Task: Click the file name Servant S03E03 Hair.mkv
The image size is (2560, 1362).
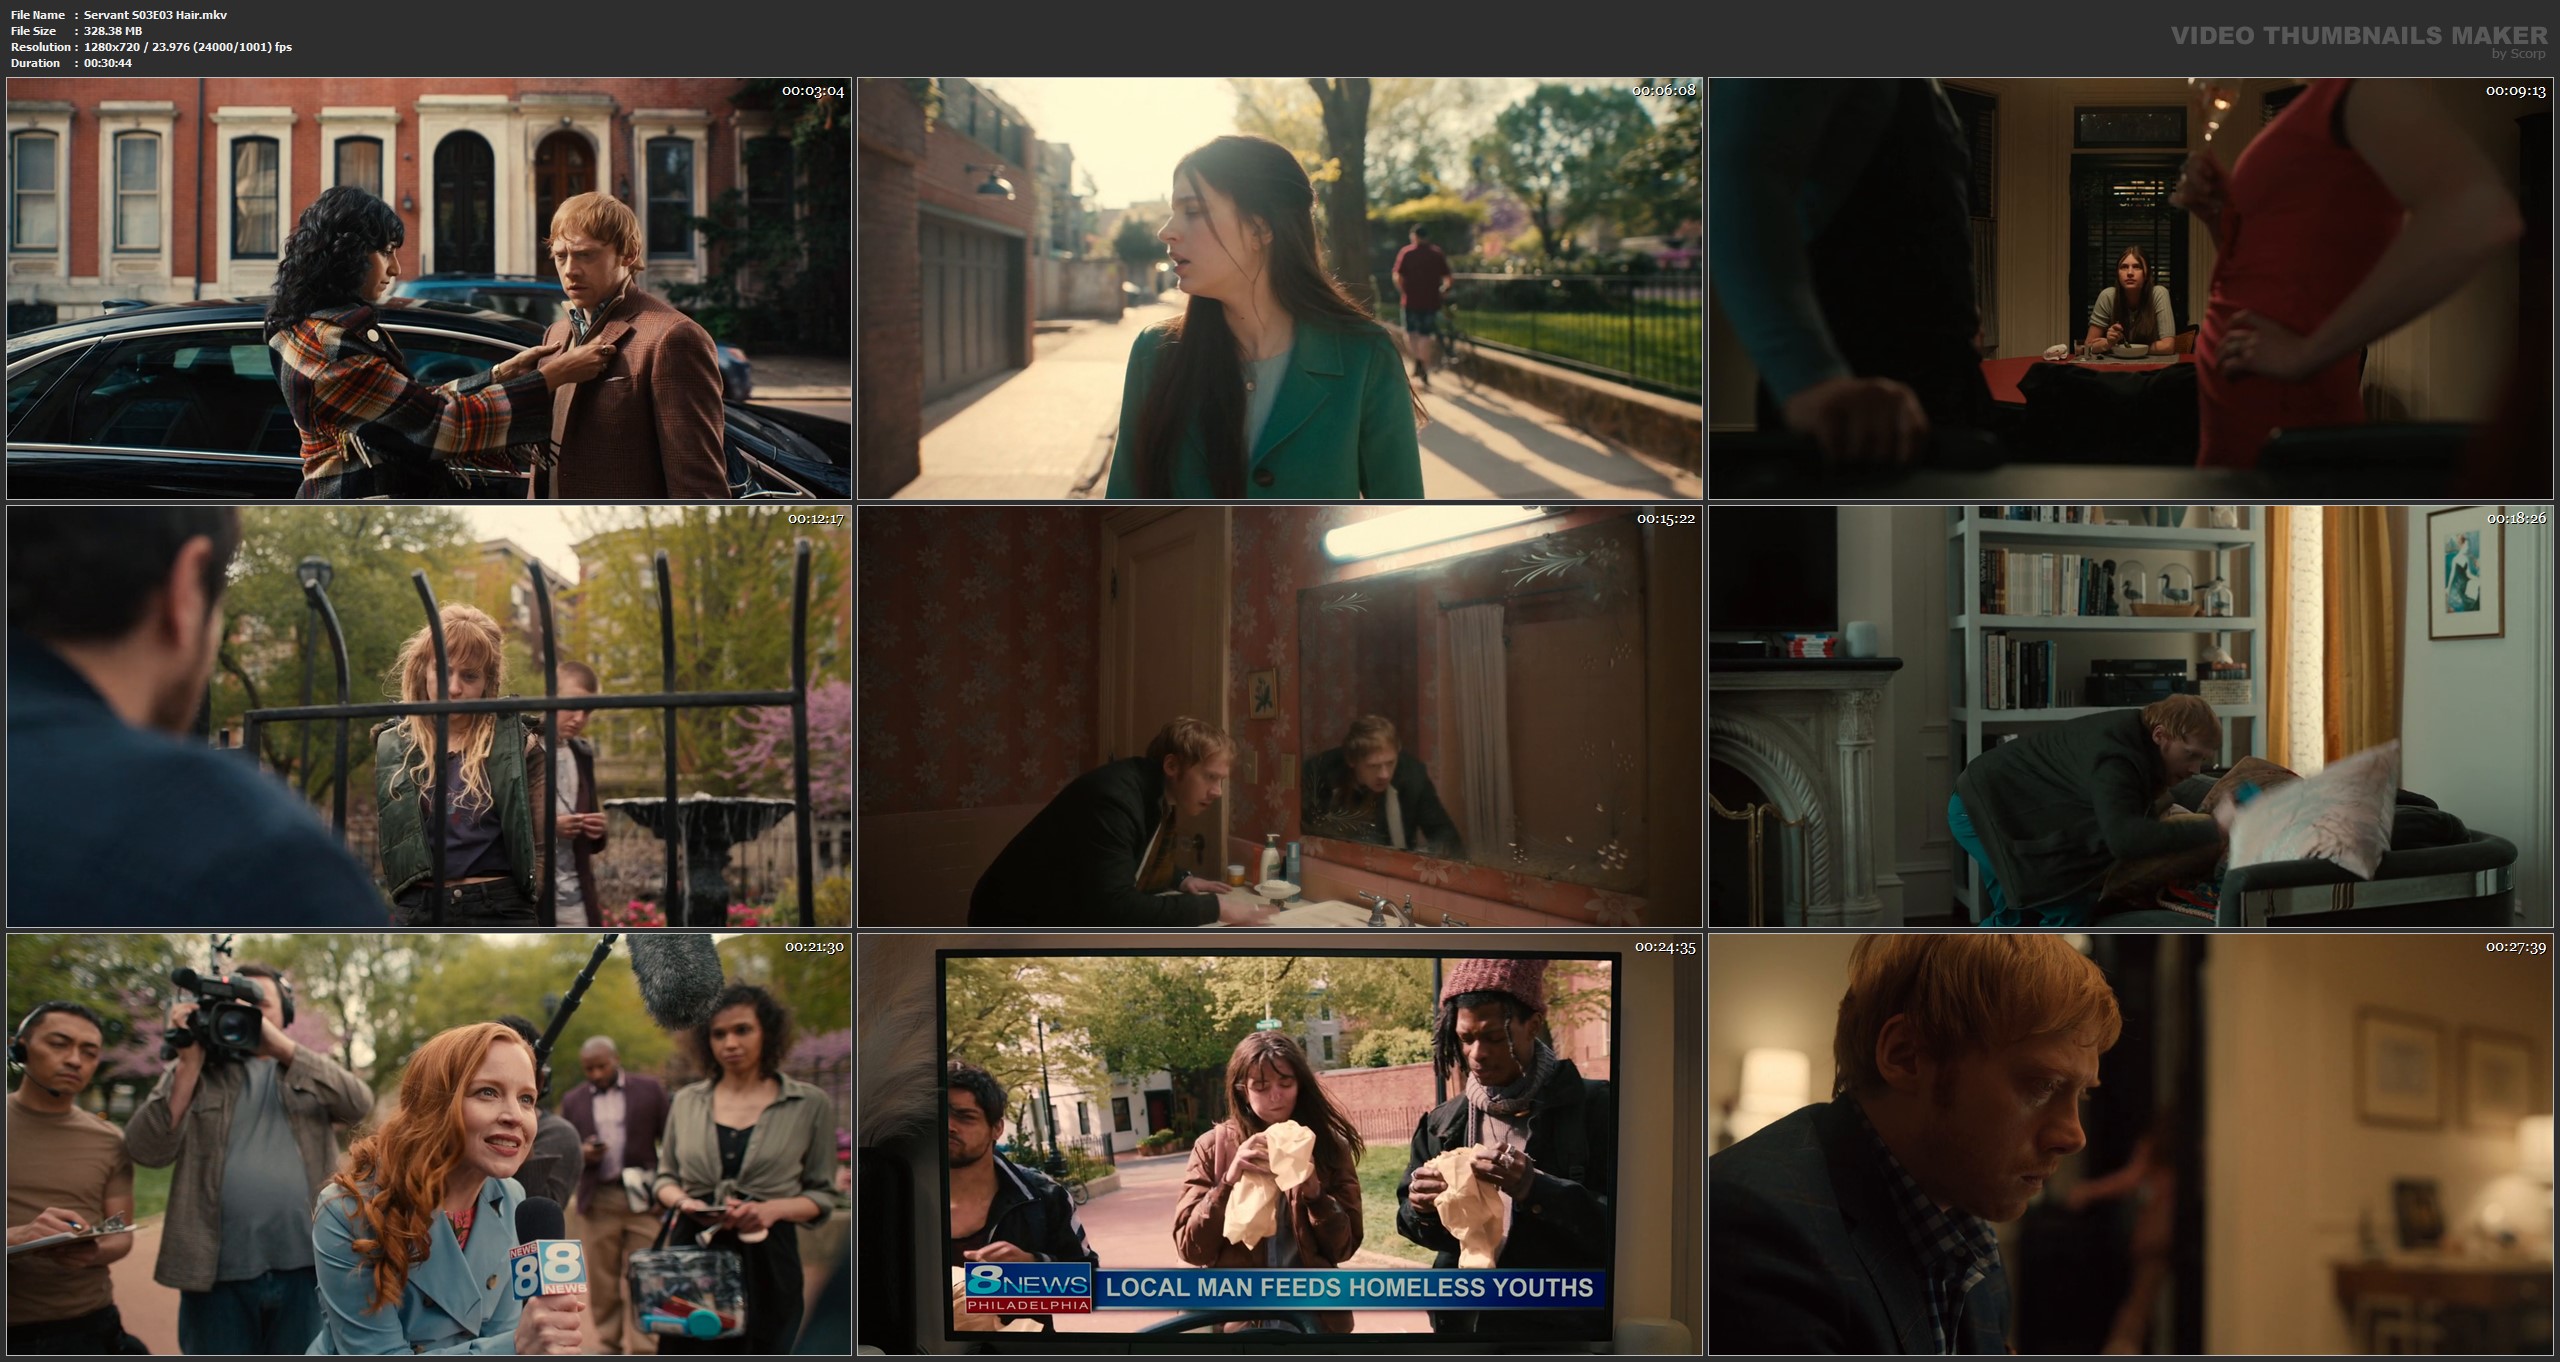Action: (155, 15)
